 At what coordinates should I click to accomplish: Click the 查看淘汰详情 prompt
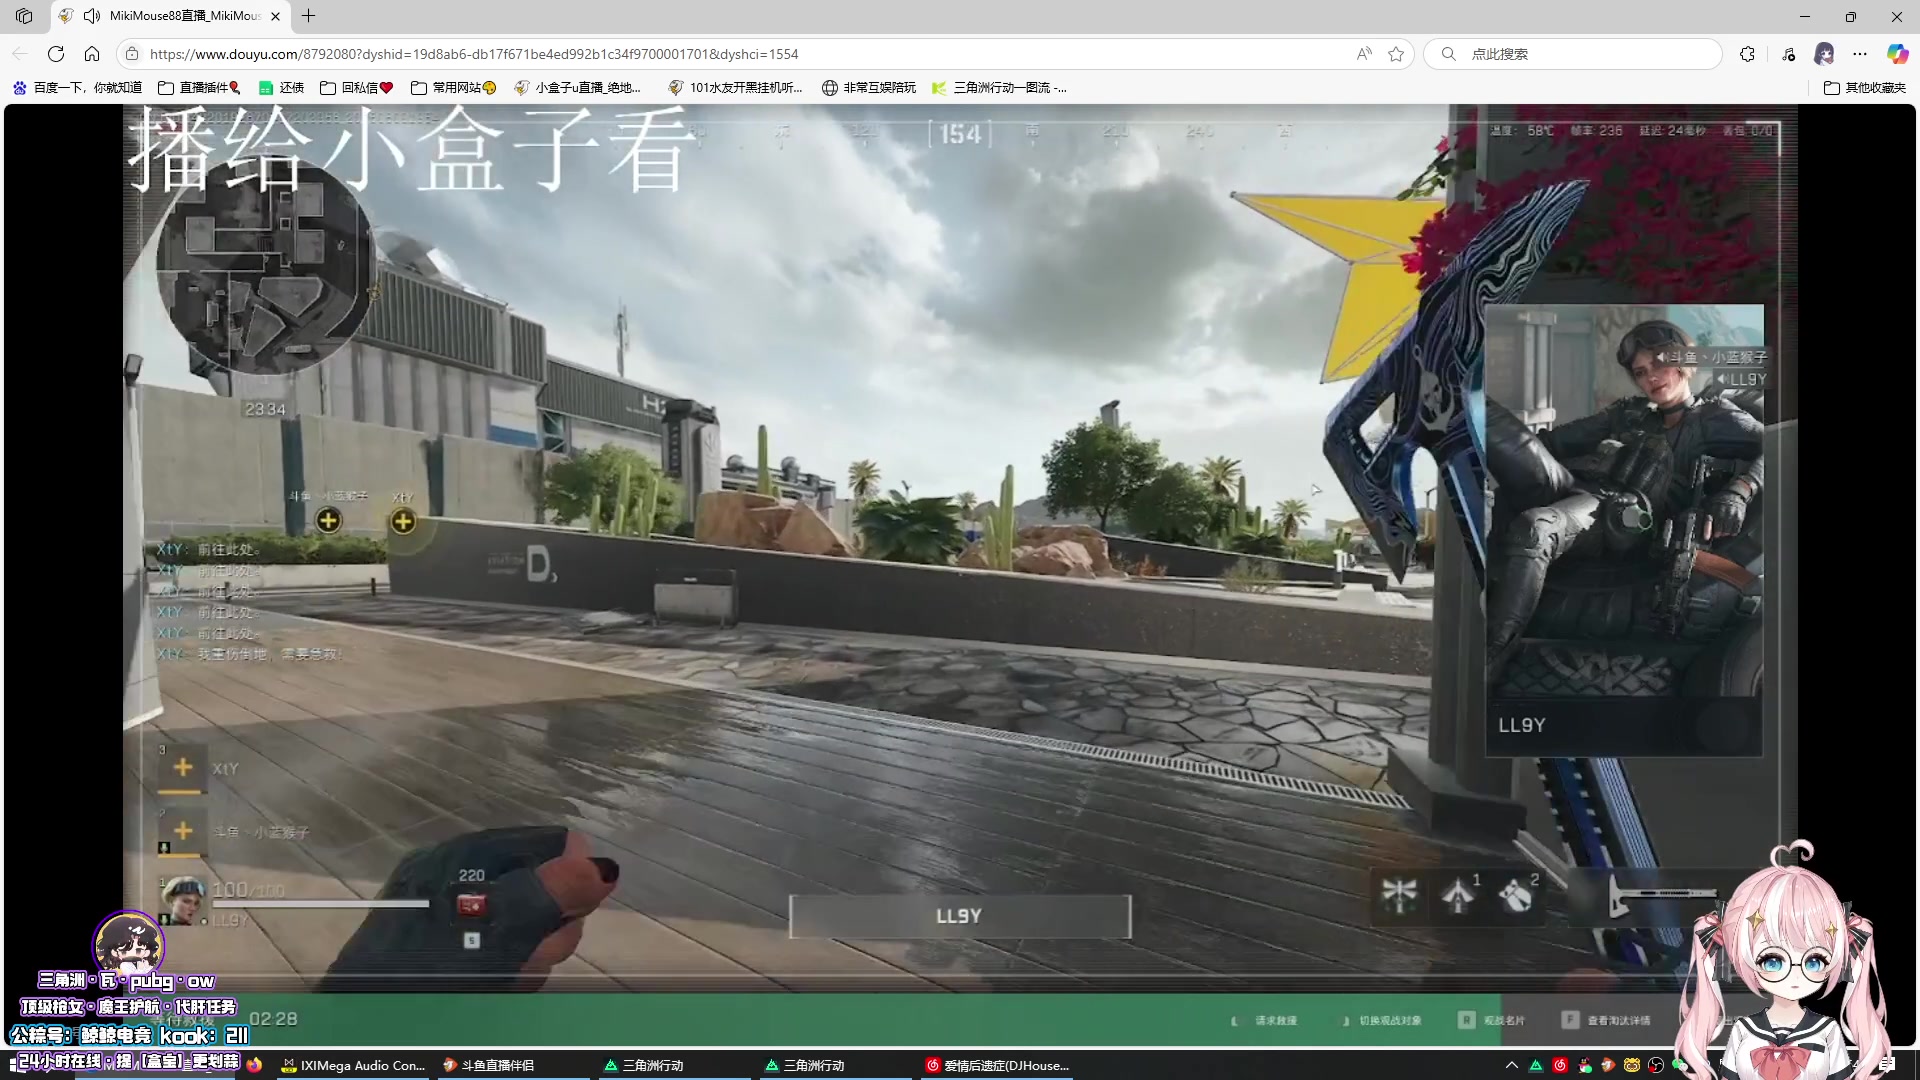[x=1607, y=1020]
